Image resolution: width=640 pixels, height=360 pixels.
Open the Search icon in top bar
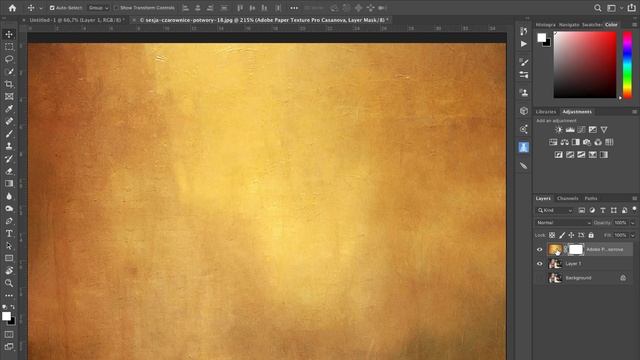point(598,8)
